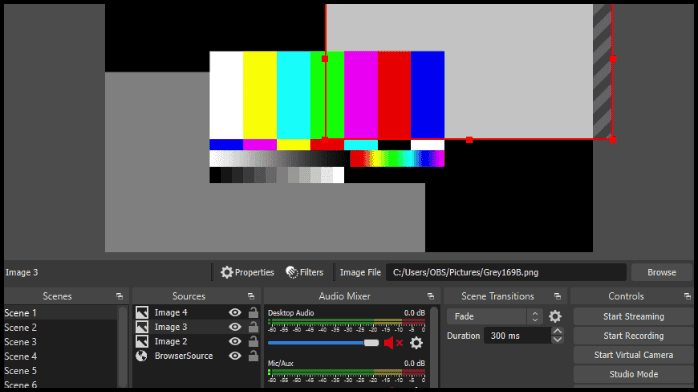Click the image icon of Image 3
Screen dimensions: 698x392
coord(142,327)
